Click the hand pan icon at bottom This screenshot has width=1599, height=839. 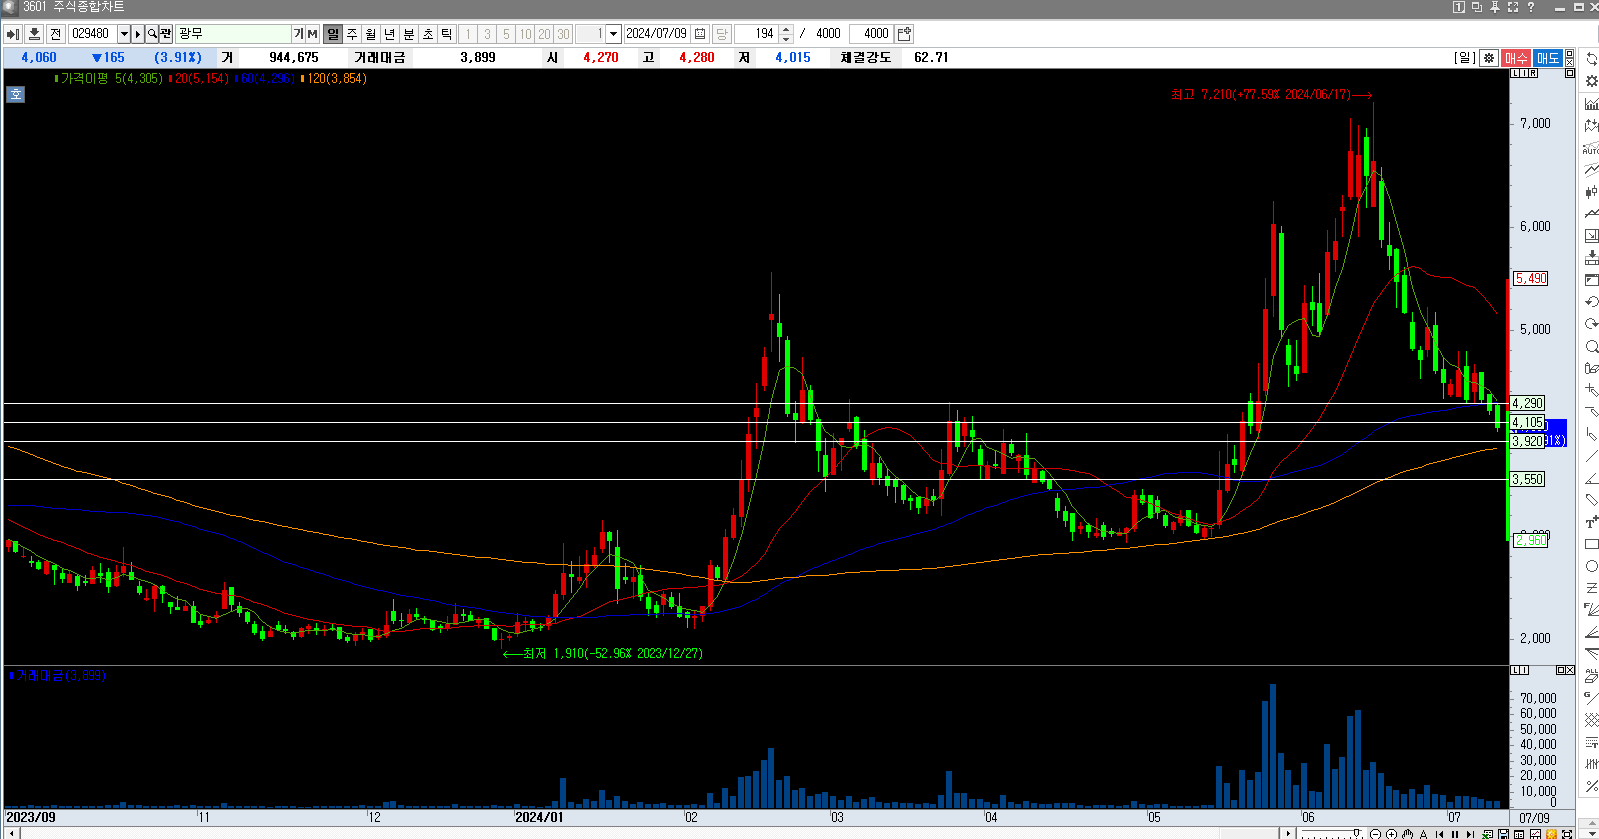click(1407, 834)
